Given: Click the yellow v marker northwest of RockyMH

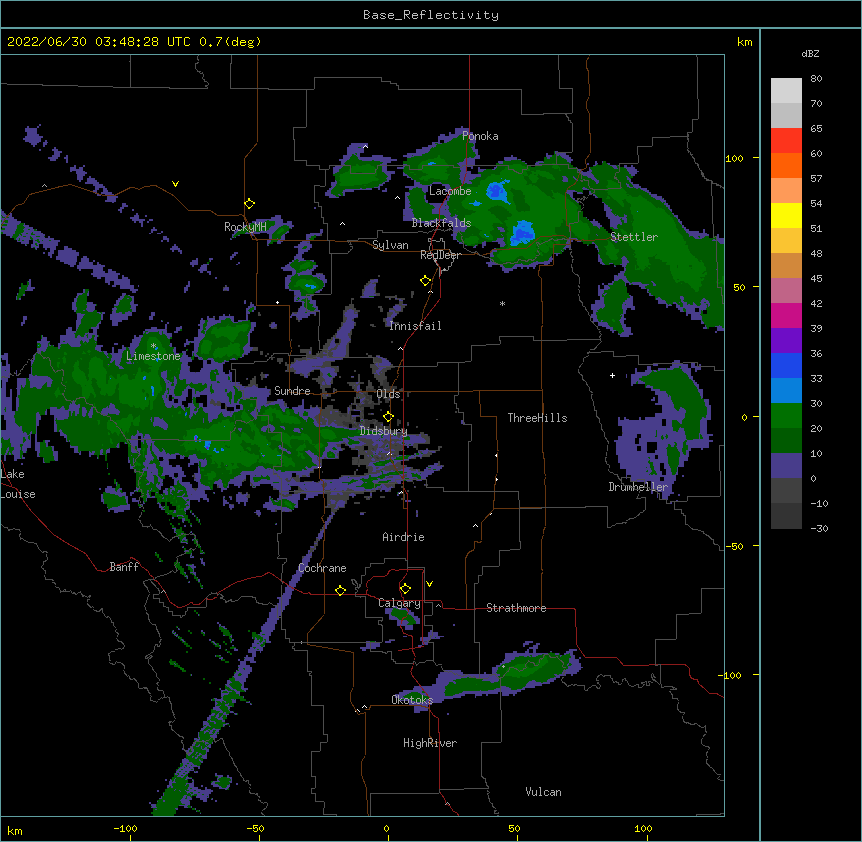Looking at the screenshot, I should tap(175, 184).
